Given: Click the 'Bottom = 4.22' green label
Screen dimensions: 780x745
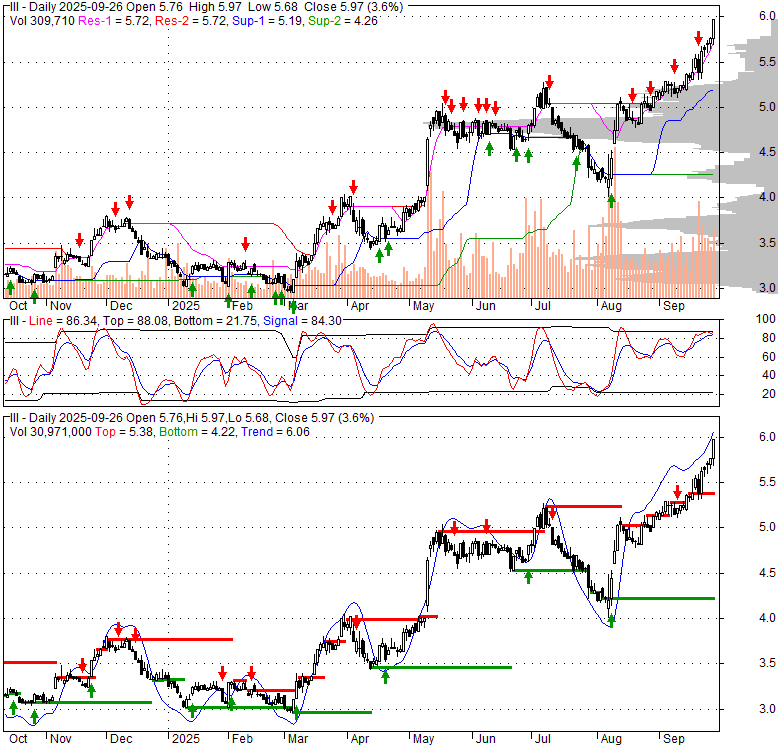Looking at the screenshot, I should (x=197, y=432).
